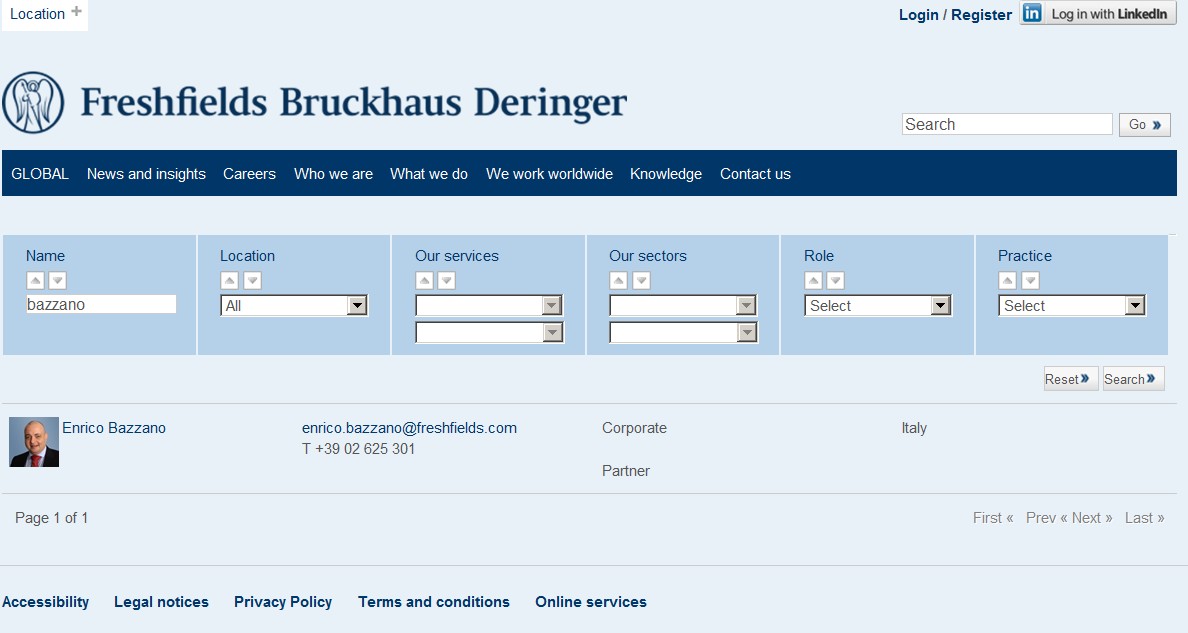Open the GLOBAL menu item
The height and width of the screenshot is (633, 1188).
[x=40, y=174]
